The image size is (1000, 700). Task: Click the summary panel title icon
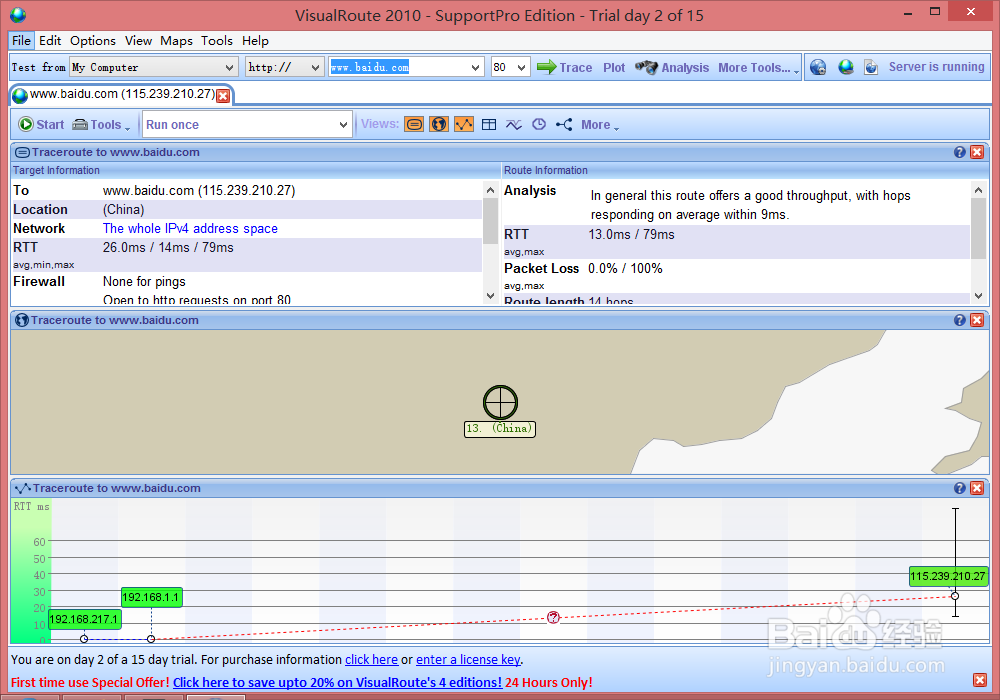(x=22, y=152)
